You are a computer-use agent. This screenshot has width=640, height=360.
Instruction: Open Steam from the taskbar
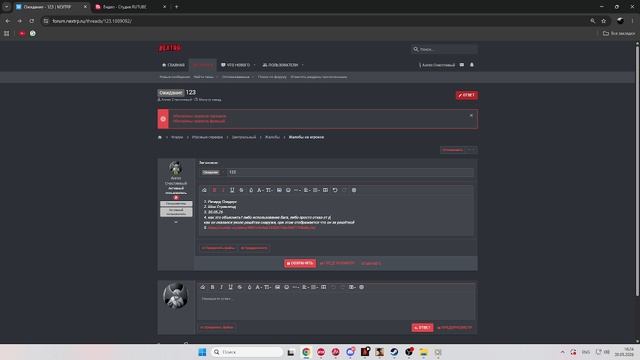394,352
